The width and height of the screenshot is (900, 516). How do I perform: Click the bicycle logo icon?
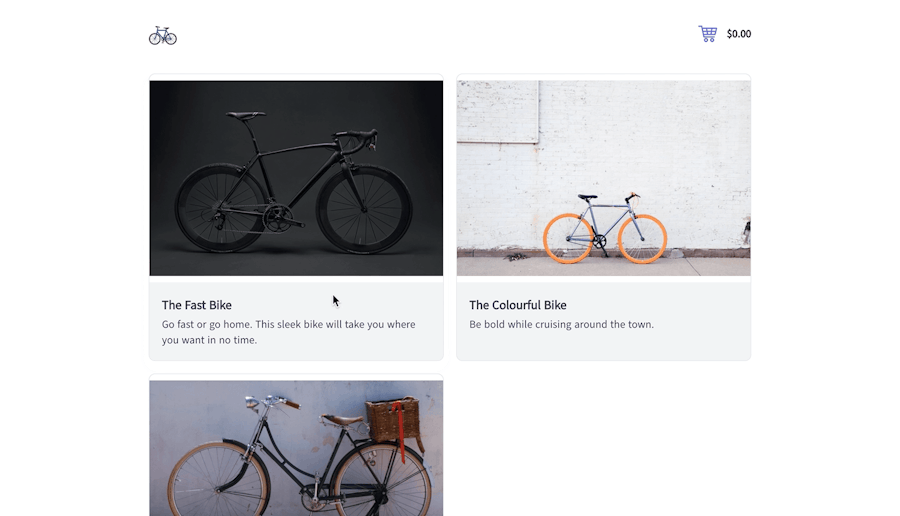pyautogui.click(x=162, y=36)
